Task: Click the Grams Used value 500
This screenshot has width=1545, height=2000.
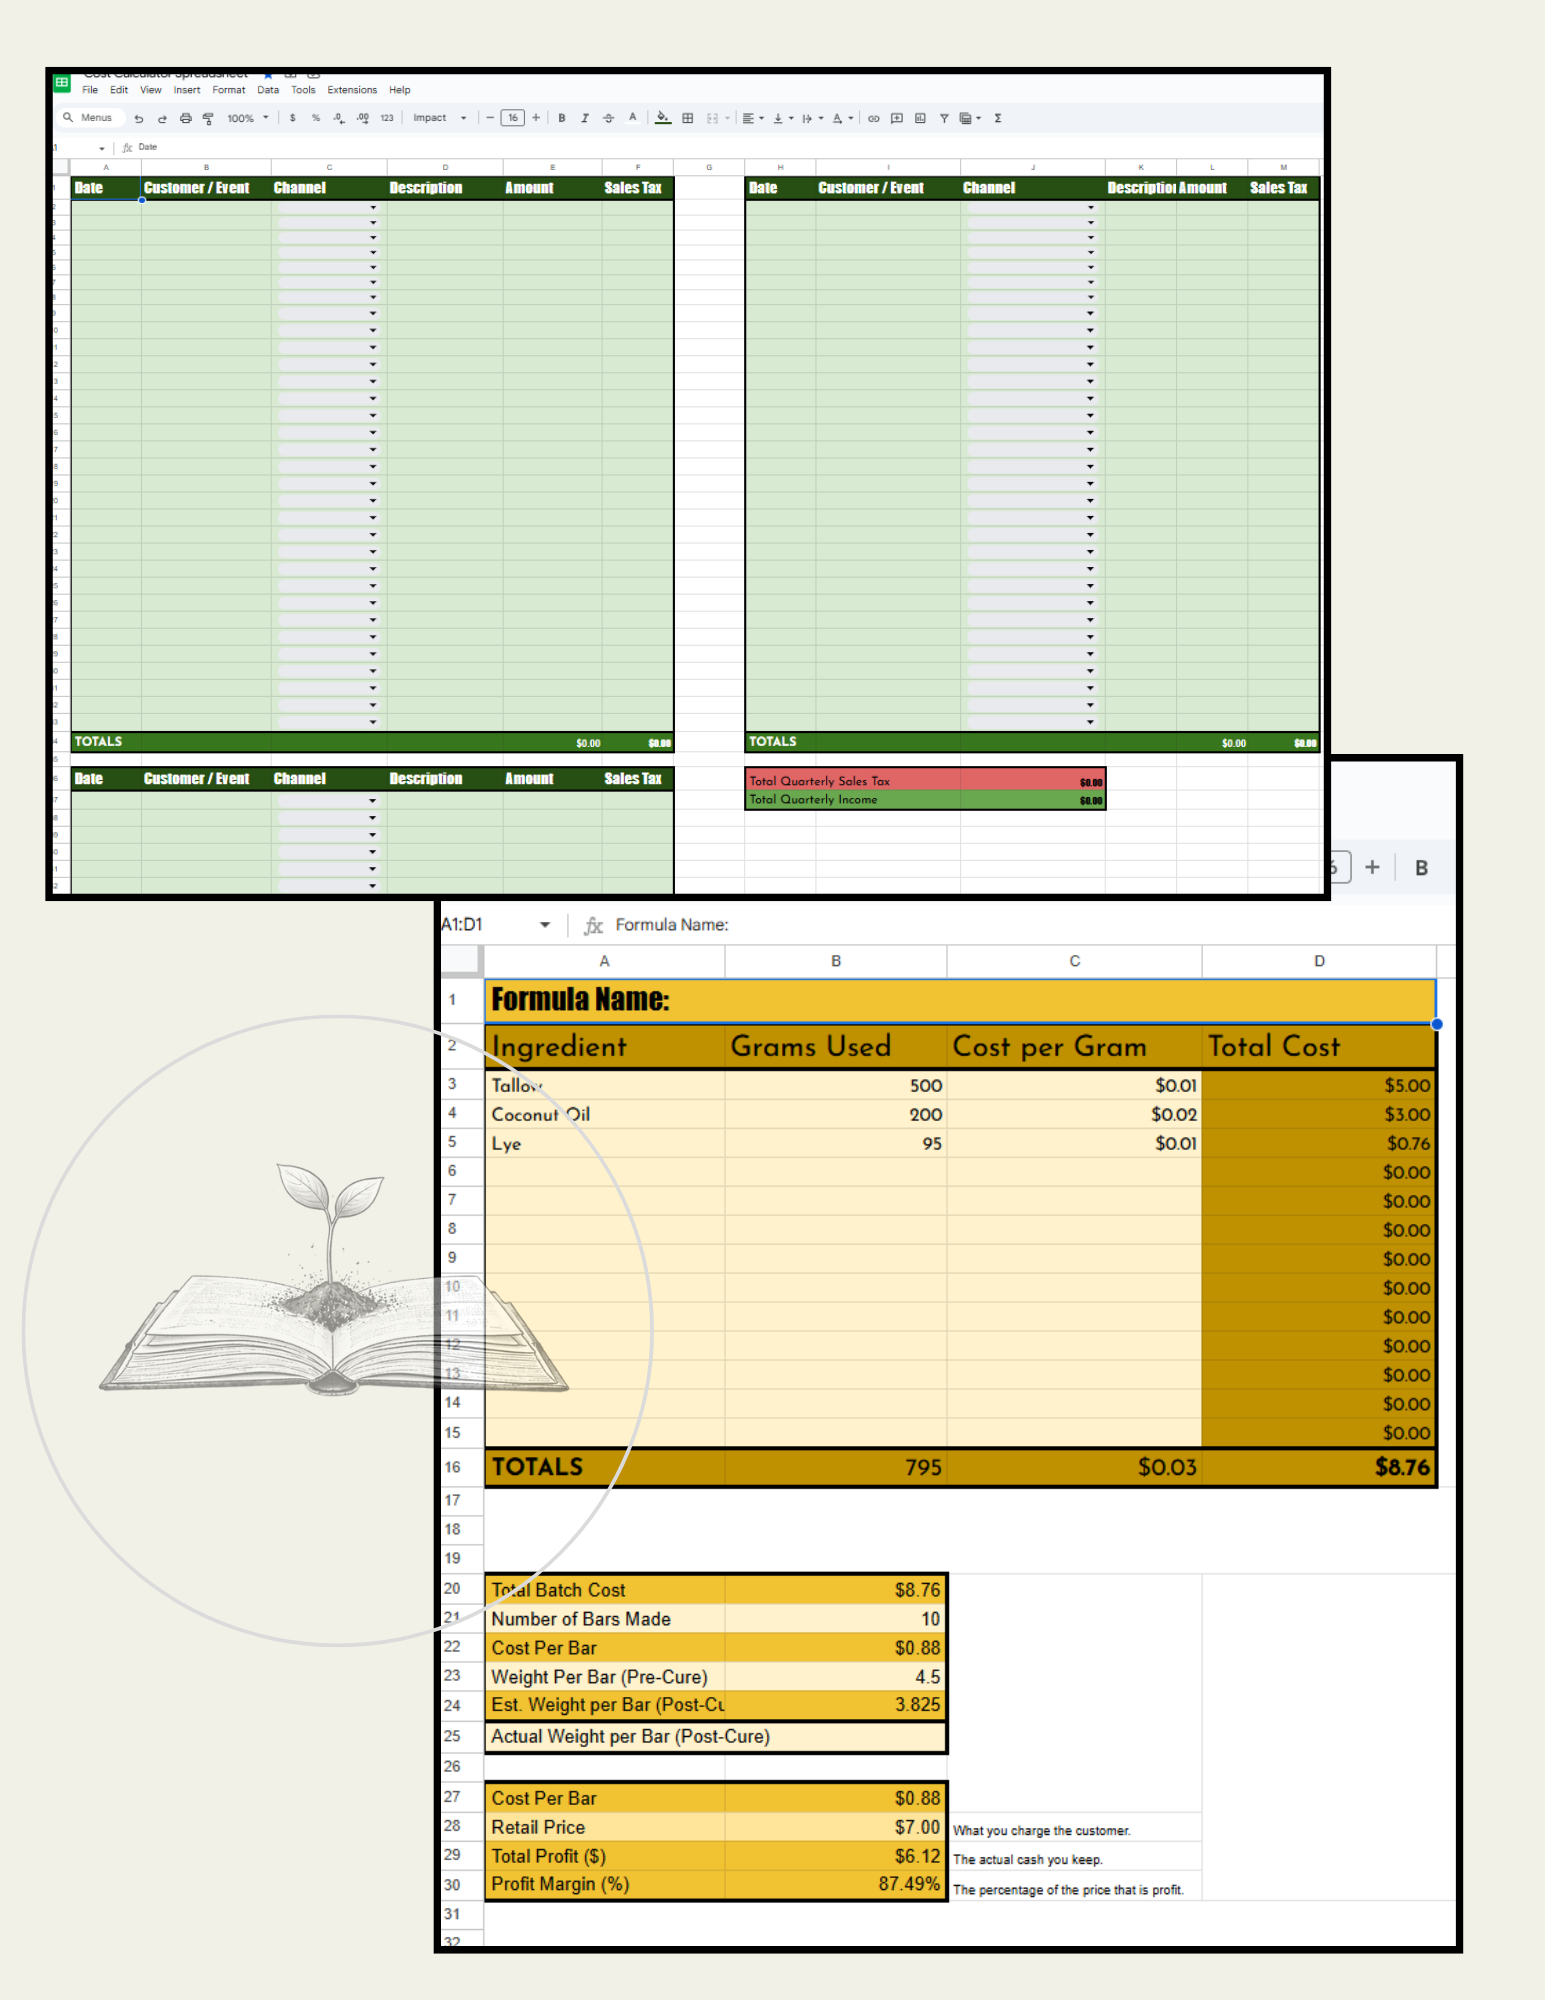Action: pyautogui.click(x=835, y=1085)
